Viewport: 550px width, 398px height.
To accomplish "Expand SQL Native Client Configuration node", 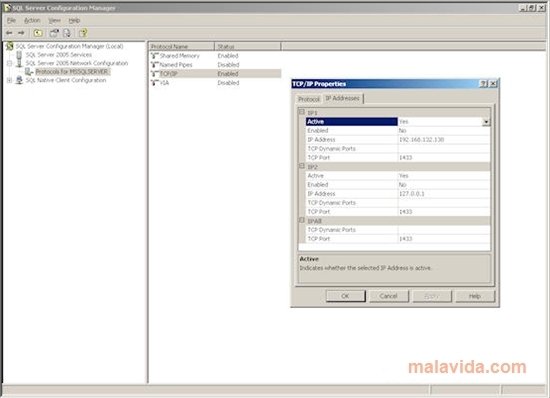I will tap(9, 80).
